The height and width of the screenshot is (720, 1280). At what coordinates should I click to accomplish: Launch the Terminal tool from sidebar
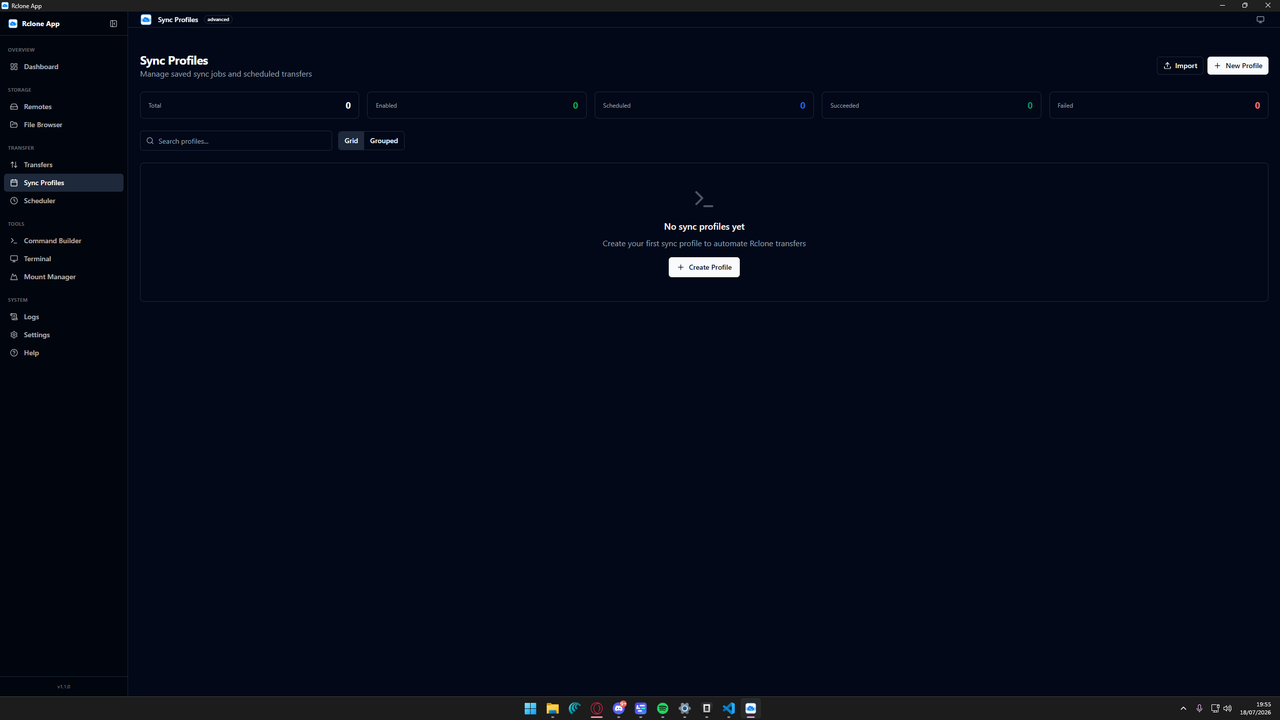(64, 259)
